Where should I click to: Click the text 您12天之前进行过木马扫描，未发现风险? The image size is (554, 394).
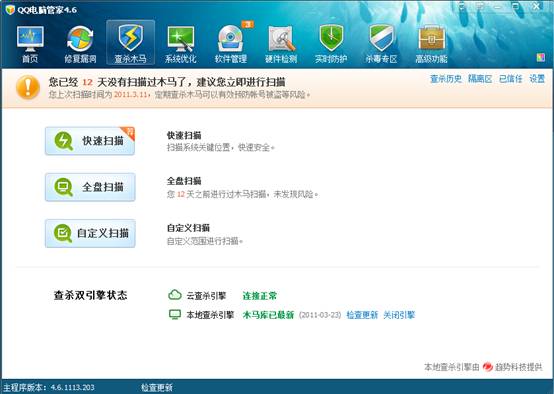242,194
